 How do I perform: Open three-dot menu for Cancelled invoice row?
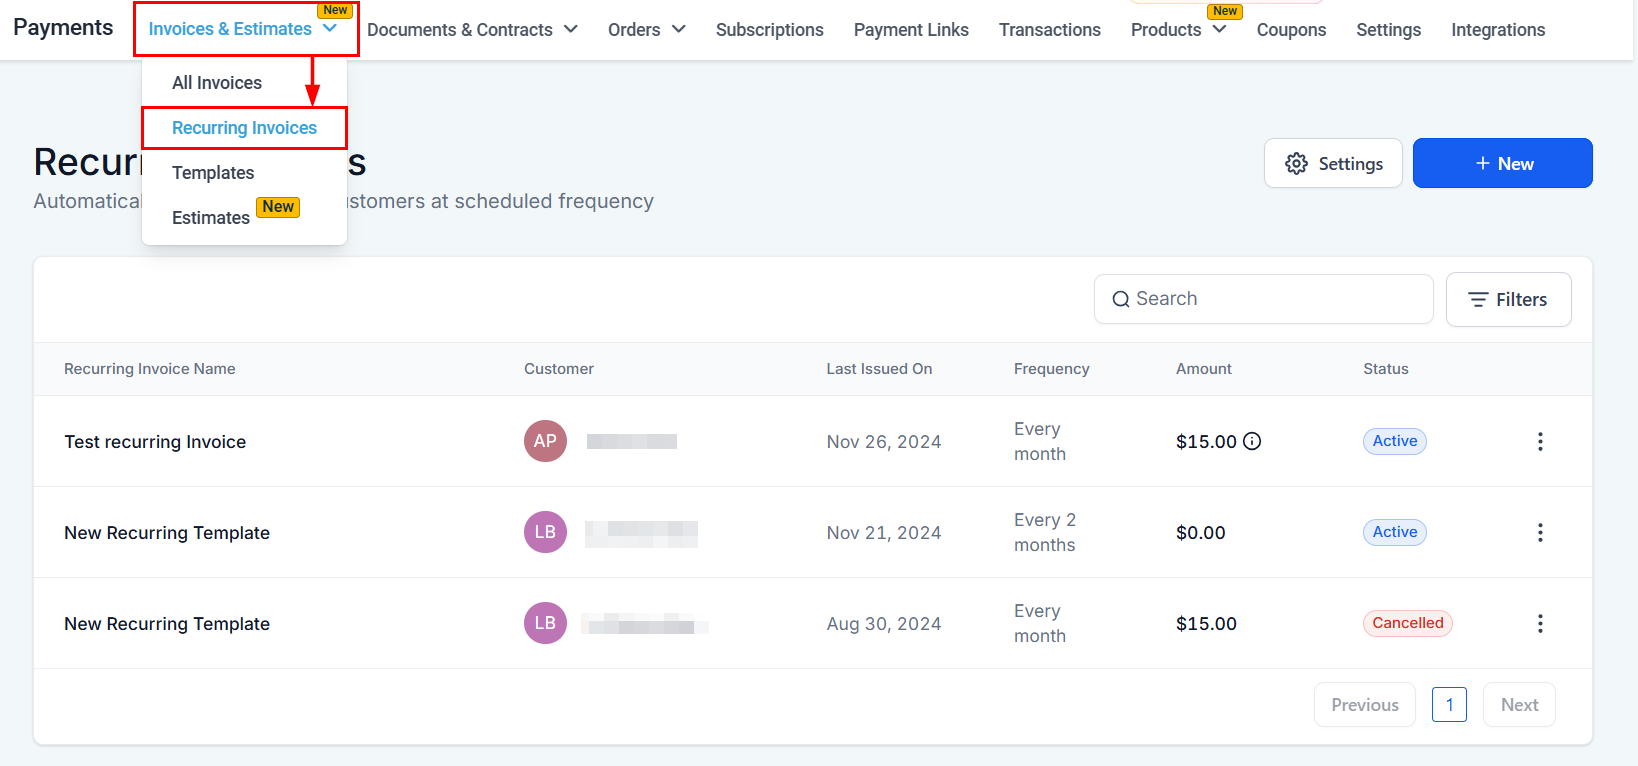pos(1540,623)
